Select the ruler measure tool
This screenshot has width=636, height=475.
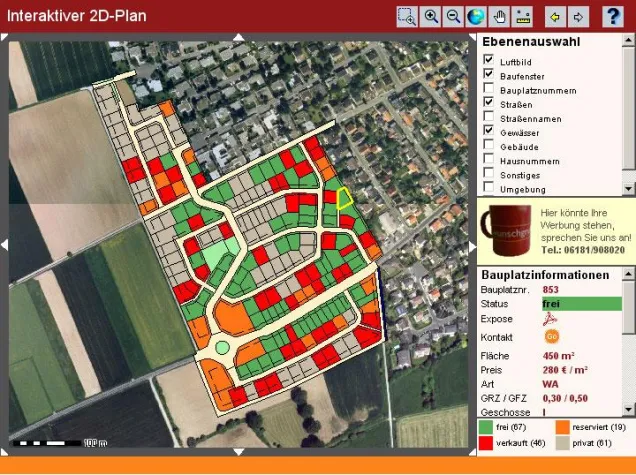(522, 16)
